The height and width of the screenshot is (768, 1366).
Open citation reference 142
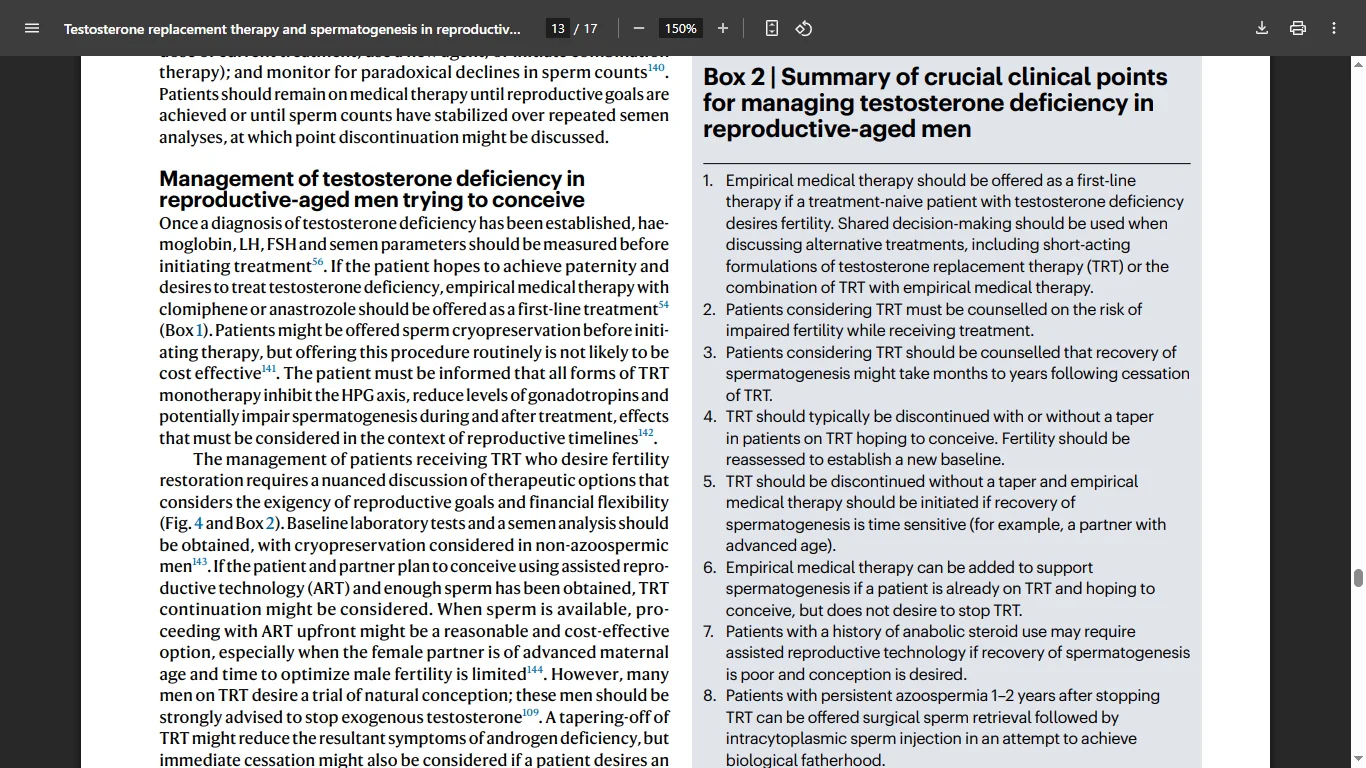[646, 433]
